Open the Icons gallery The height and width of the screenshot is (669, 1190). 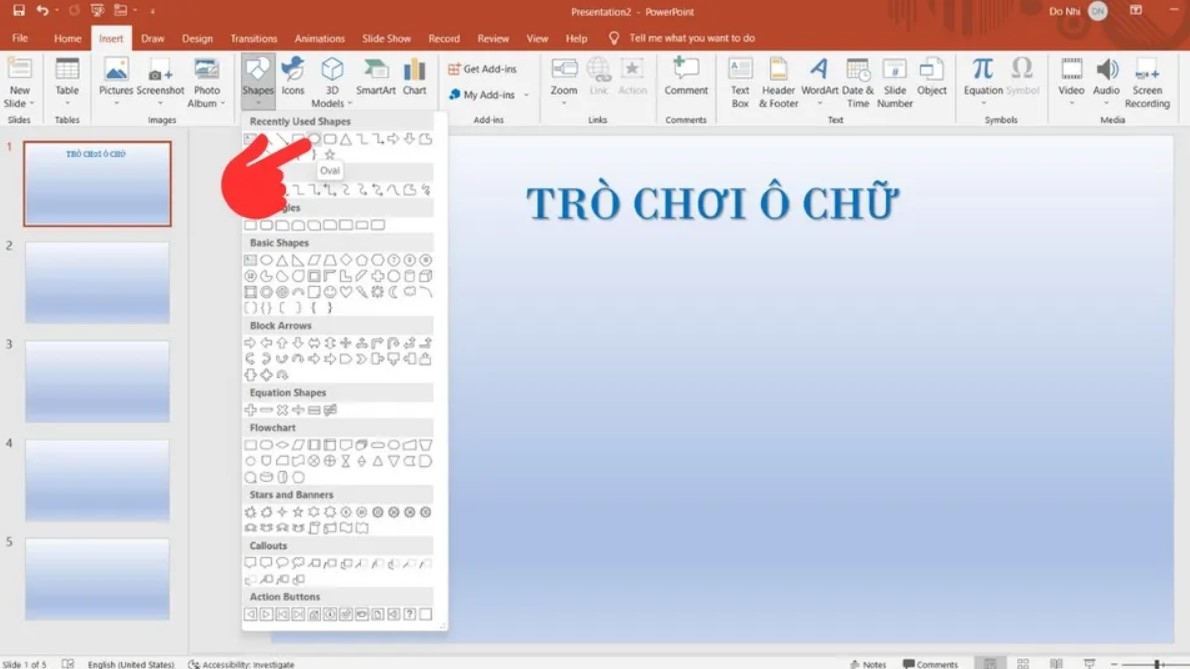[x=293, y=77]
